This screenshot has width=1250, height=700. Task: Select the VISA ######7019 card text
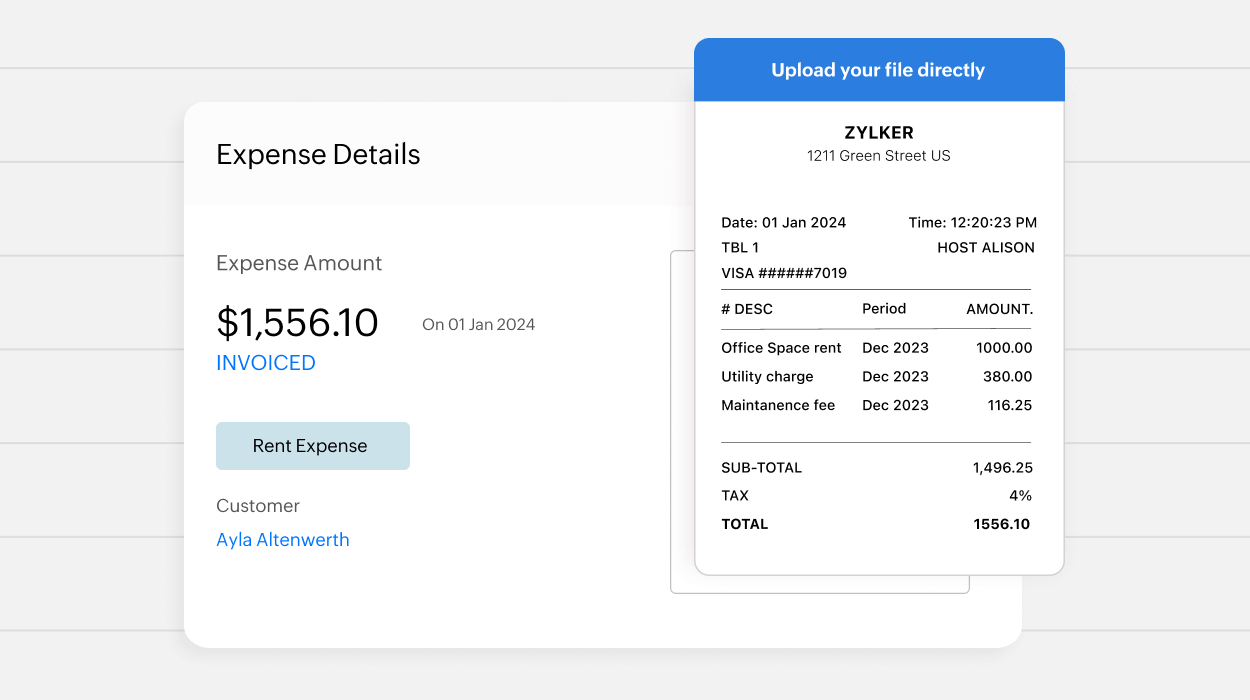[x=784, y=273]
